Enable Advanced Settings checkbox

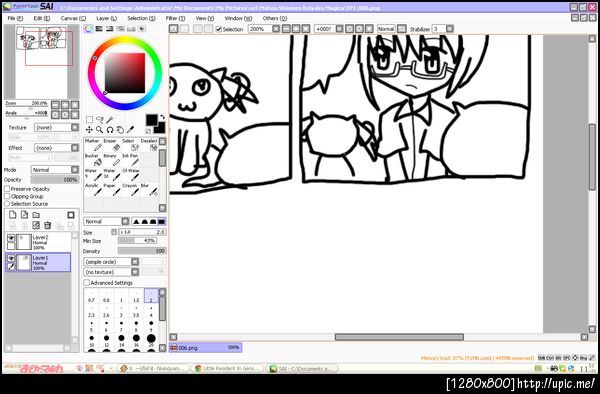(86, 283)
